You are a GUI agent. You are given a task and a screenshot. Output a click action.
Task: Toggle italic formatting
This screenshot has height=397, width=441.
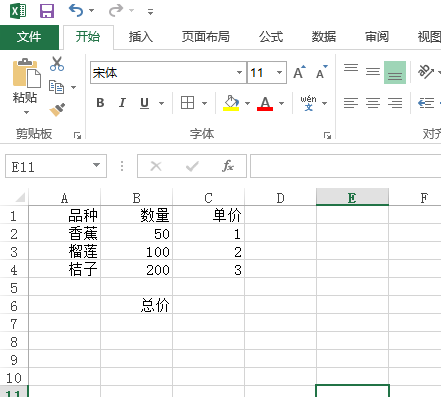coord(122,103)
